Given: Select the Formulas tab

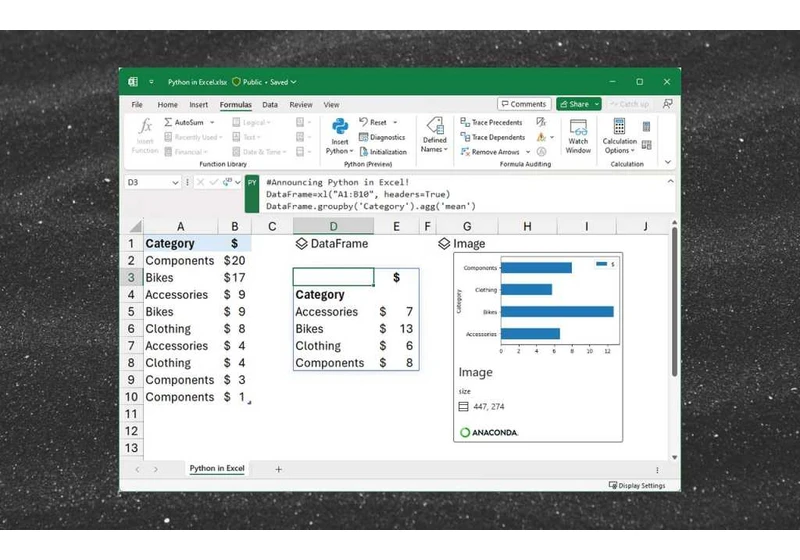Looking at the screenshot, I should tap(236, 105).
